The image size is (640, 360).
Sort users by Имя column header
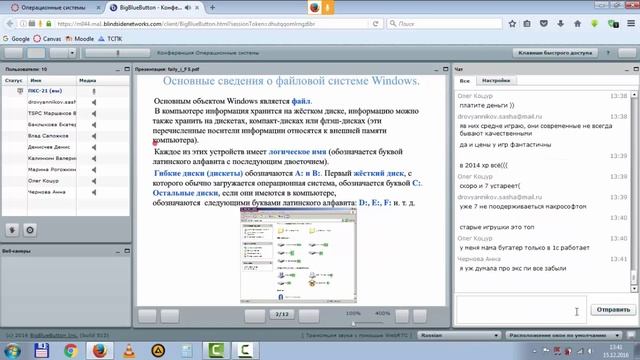52,80
